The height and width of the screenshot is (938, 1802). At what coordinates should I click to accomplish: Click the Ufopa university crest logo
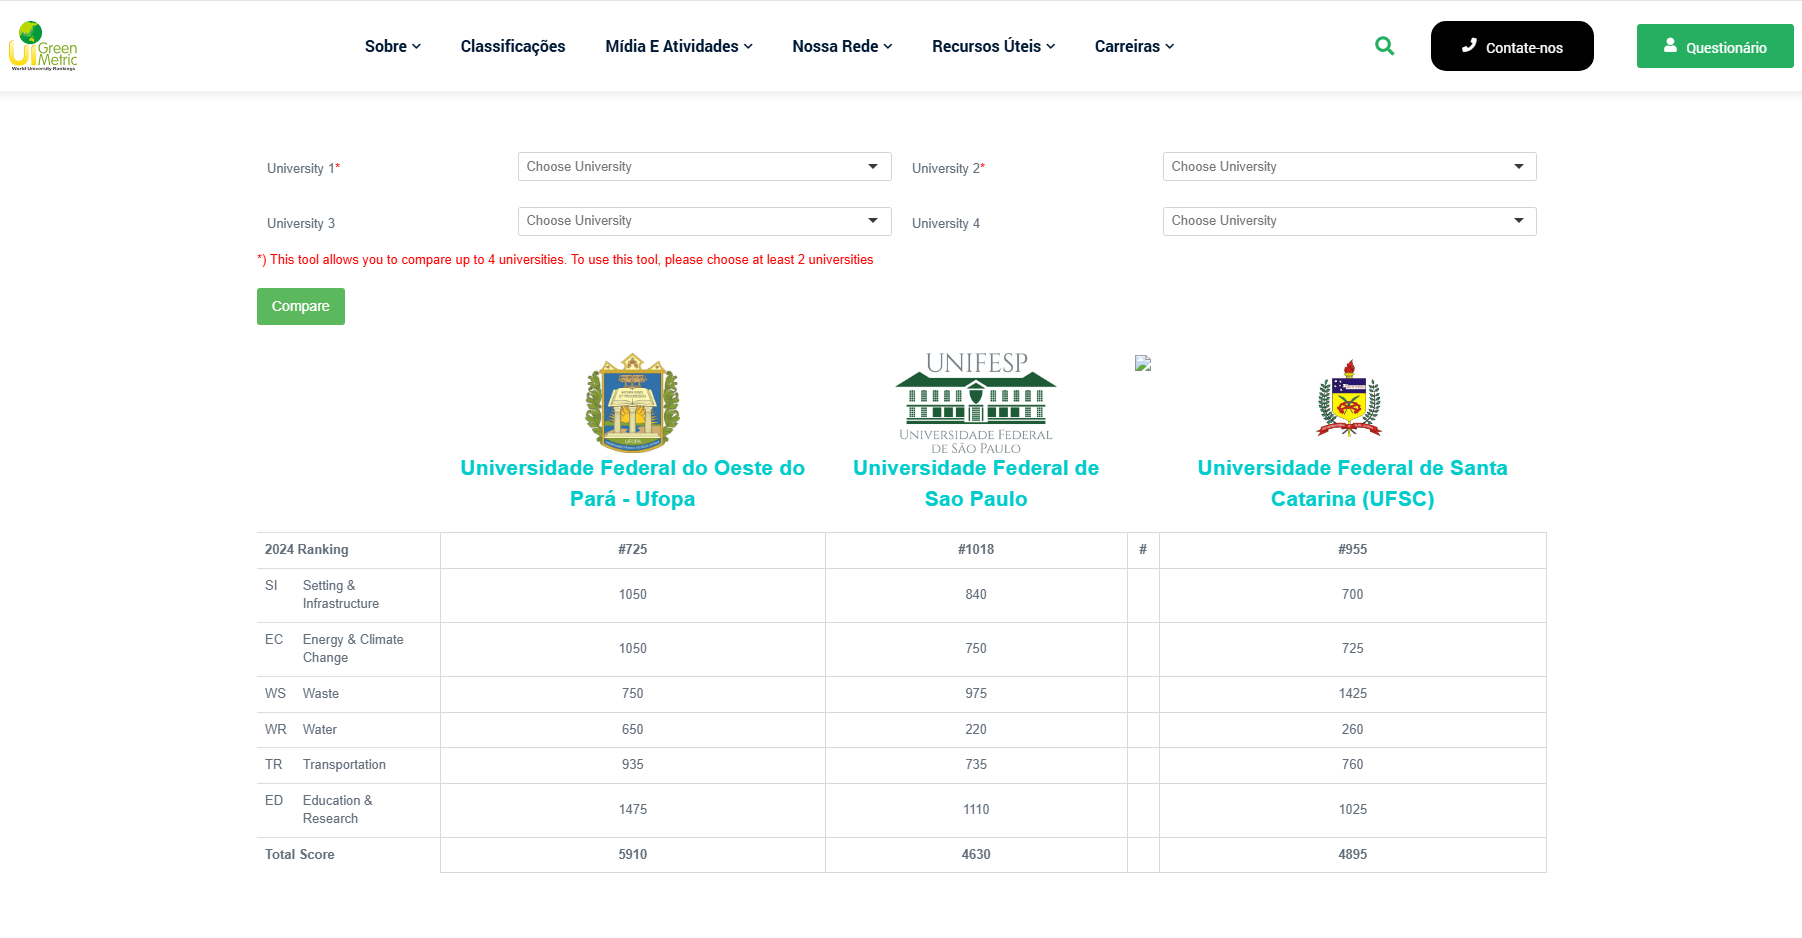(x=632, y=403)
